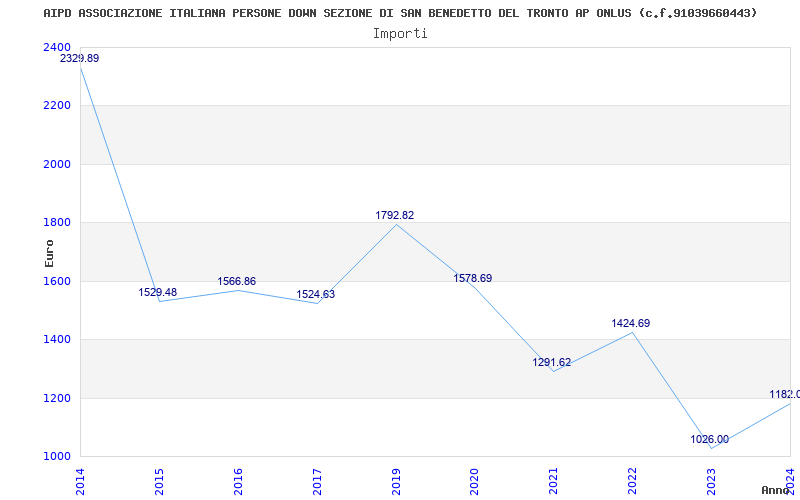
Task: Click the Euro y-axis title
Action: point(49,253)
